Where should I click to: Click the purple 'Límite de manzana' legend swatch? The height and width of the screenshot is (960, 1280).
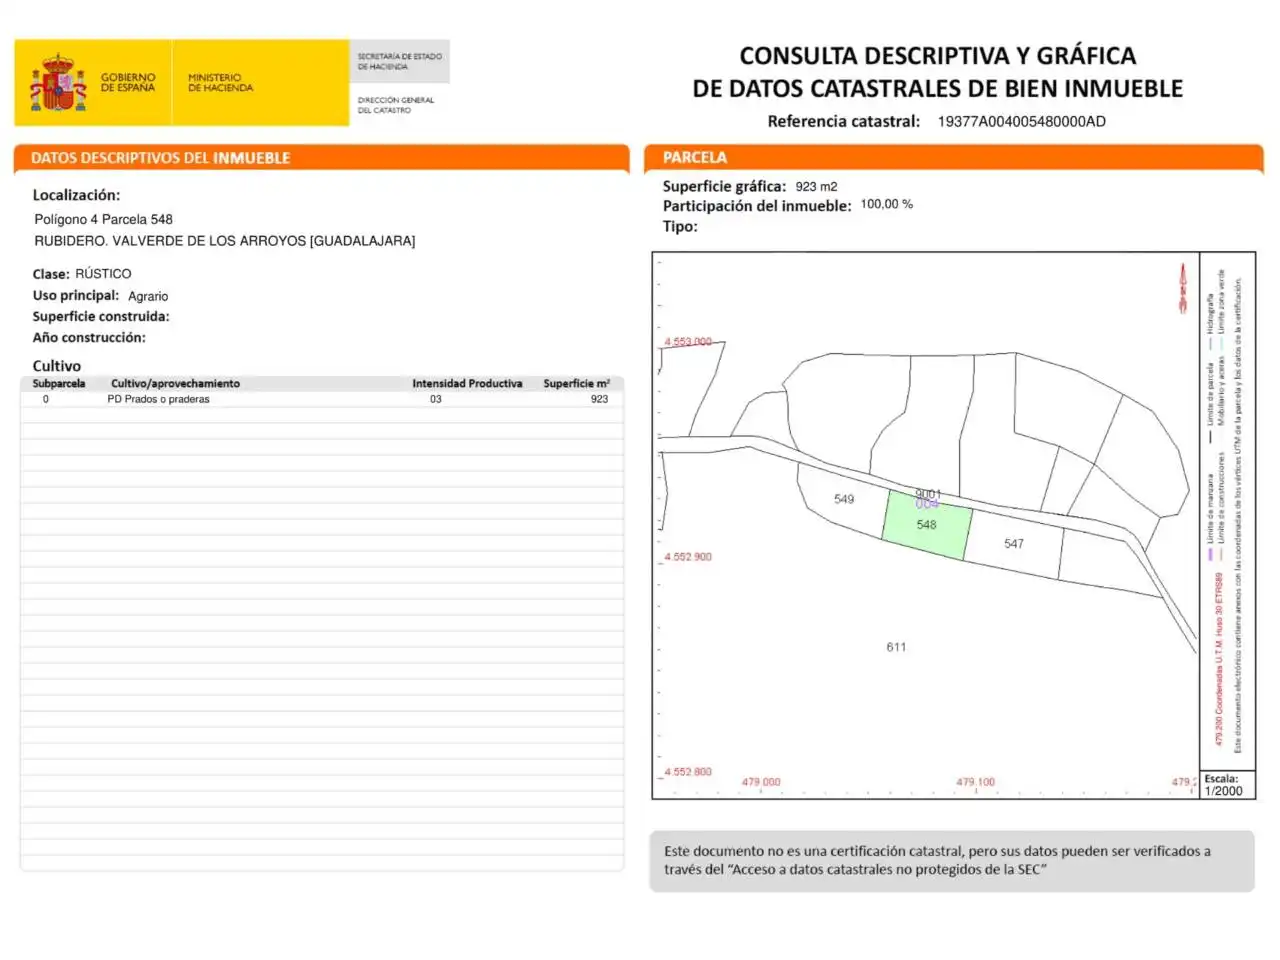[x=1210, y=553]
